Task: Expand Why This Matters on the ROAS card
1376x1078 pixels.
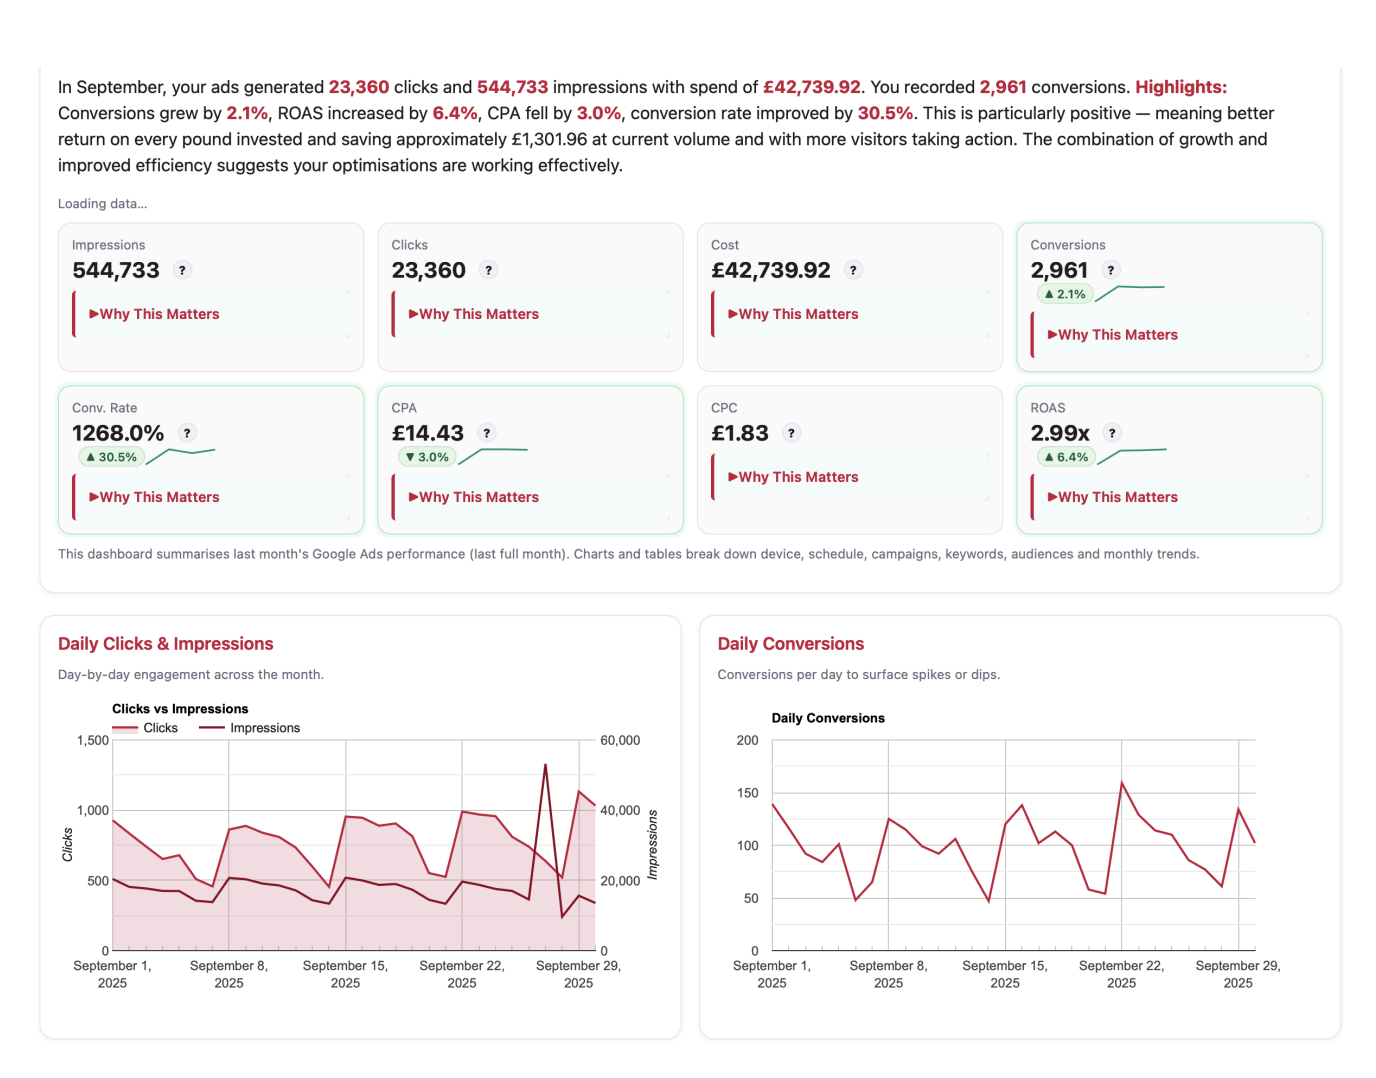Action: click(1117, 497)
